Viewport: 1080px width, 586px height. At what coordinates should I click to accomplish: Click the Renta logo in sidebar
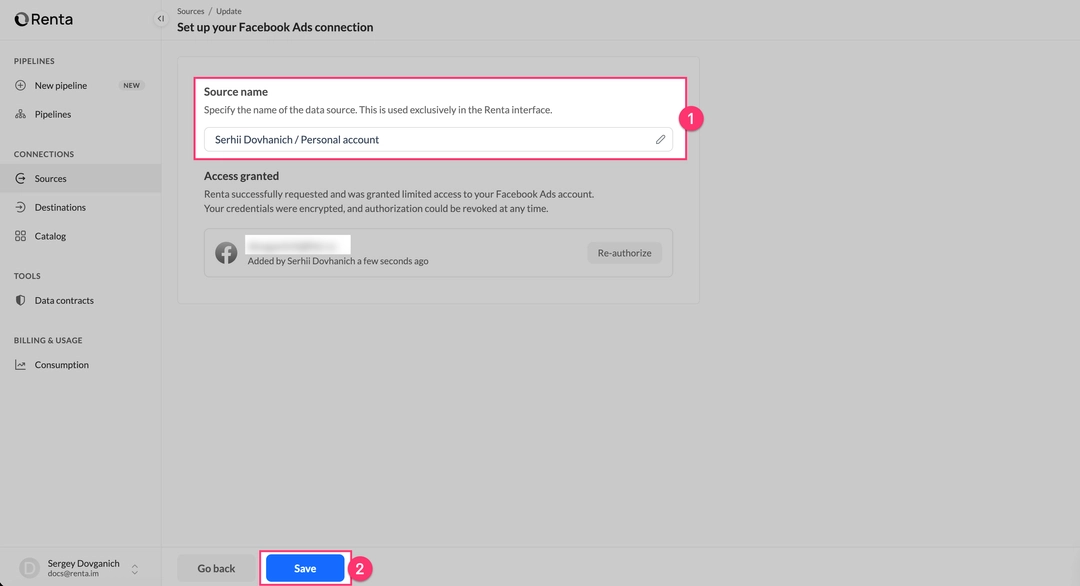click(x=44, y=19)
